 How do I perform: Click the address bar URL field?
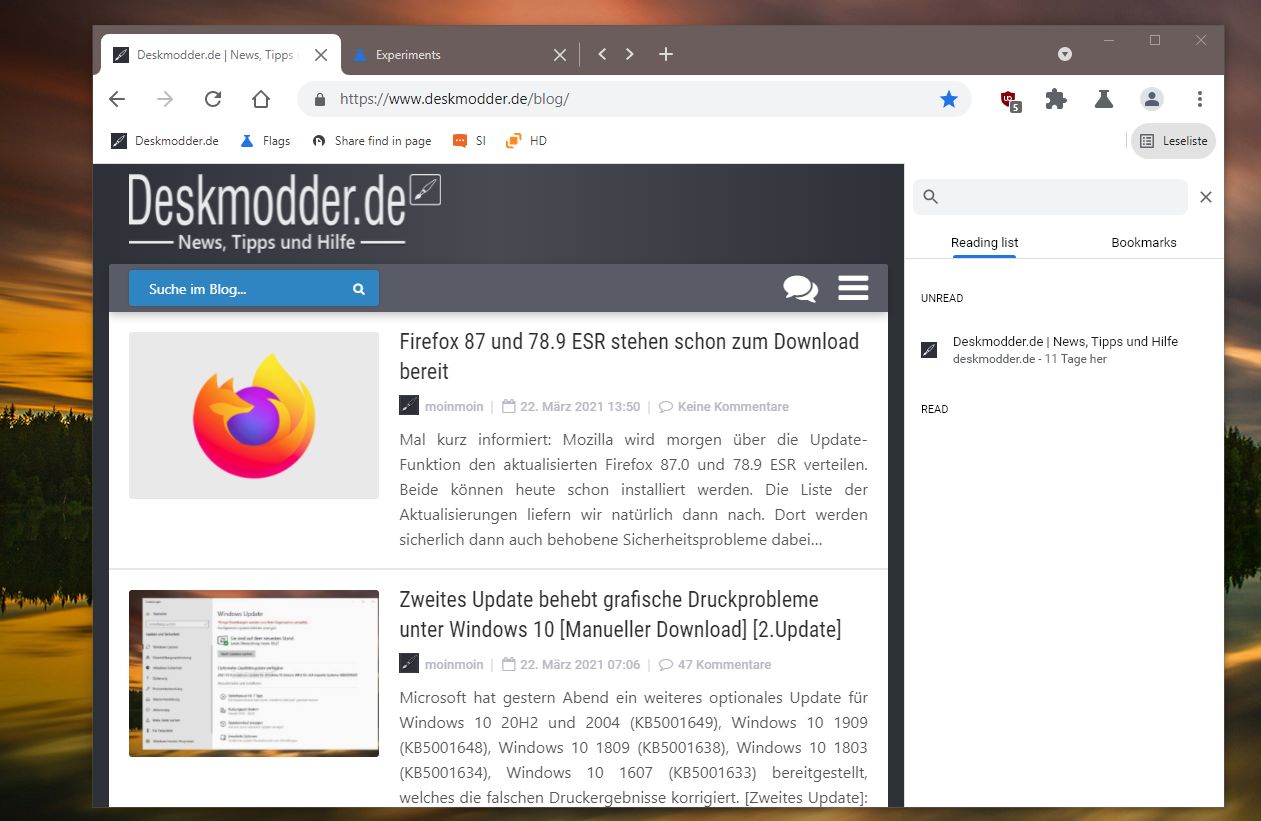634,99
